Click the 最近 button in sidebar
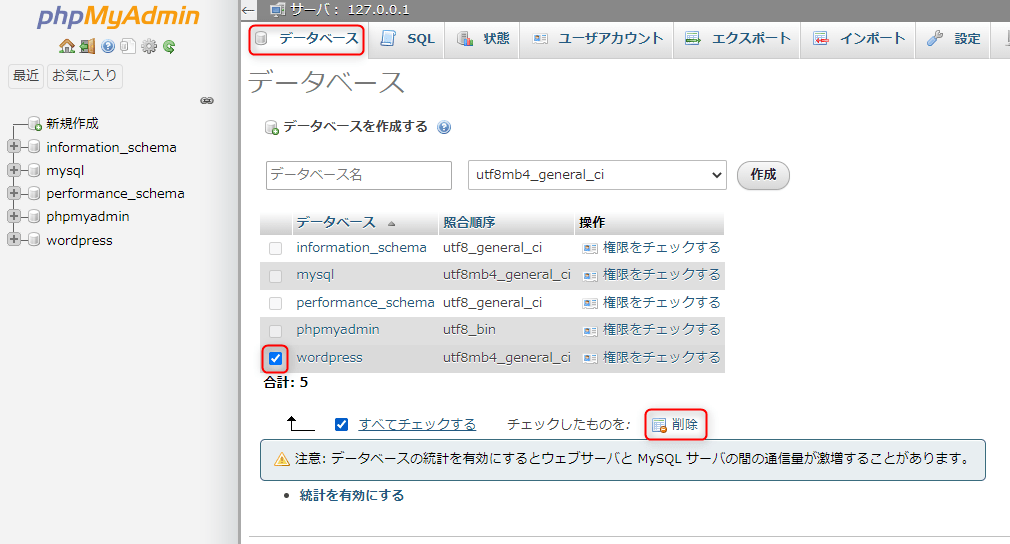Screen dimensions: 1010x544 [26, 76]
